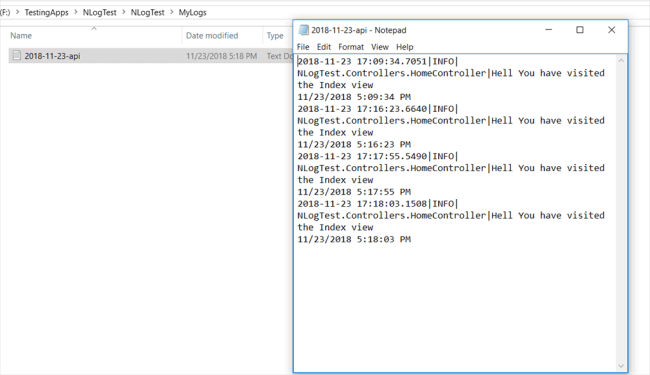Click MyLogs in the breadcrumb path

(192, 12)
